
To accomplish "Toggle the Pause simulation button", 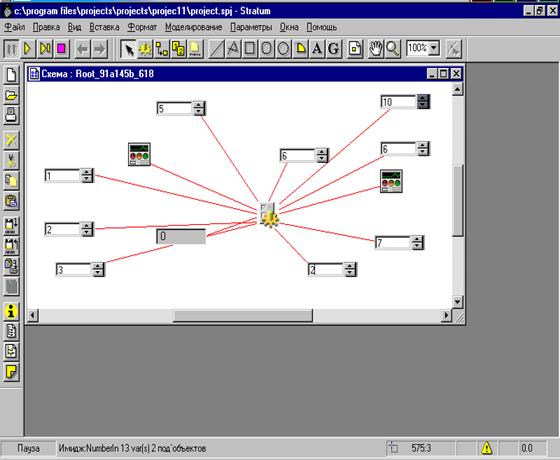I will click(x=11, y=49).
